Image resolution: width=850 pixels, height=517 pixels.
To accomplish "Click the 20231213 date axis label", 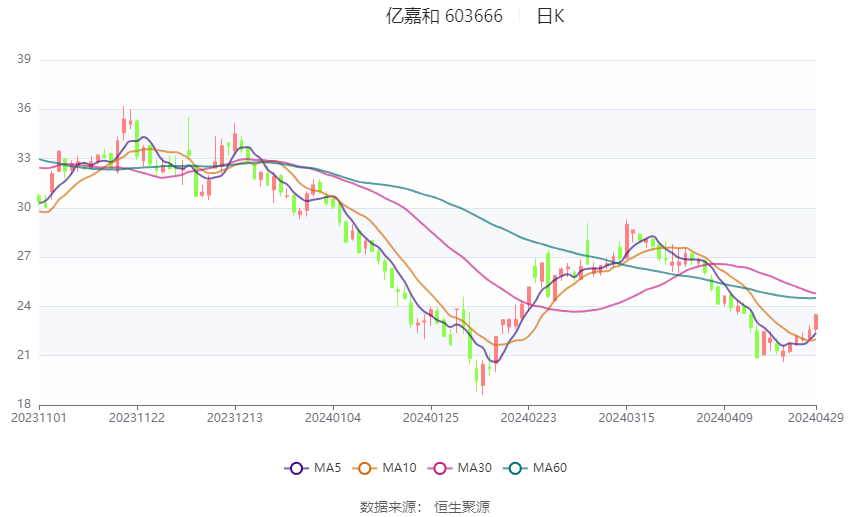I will [236, 417].
